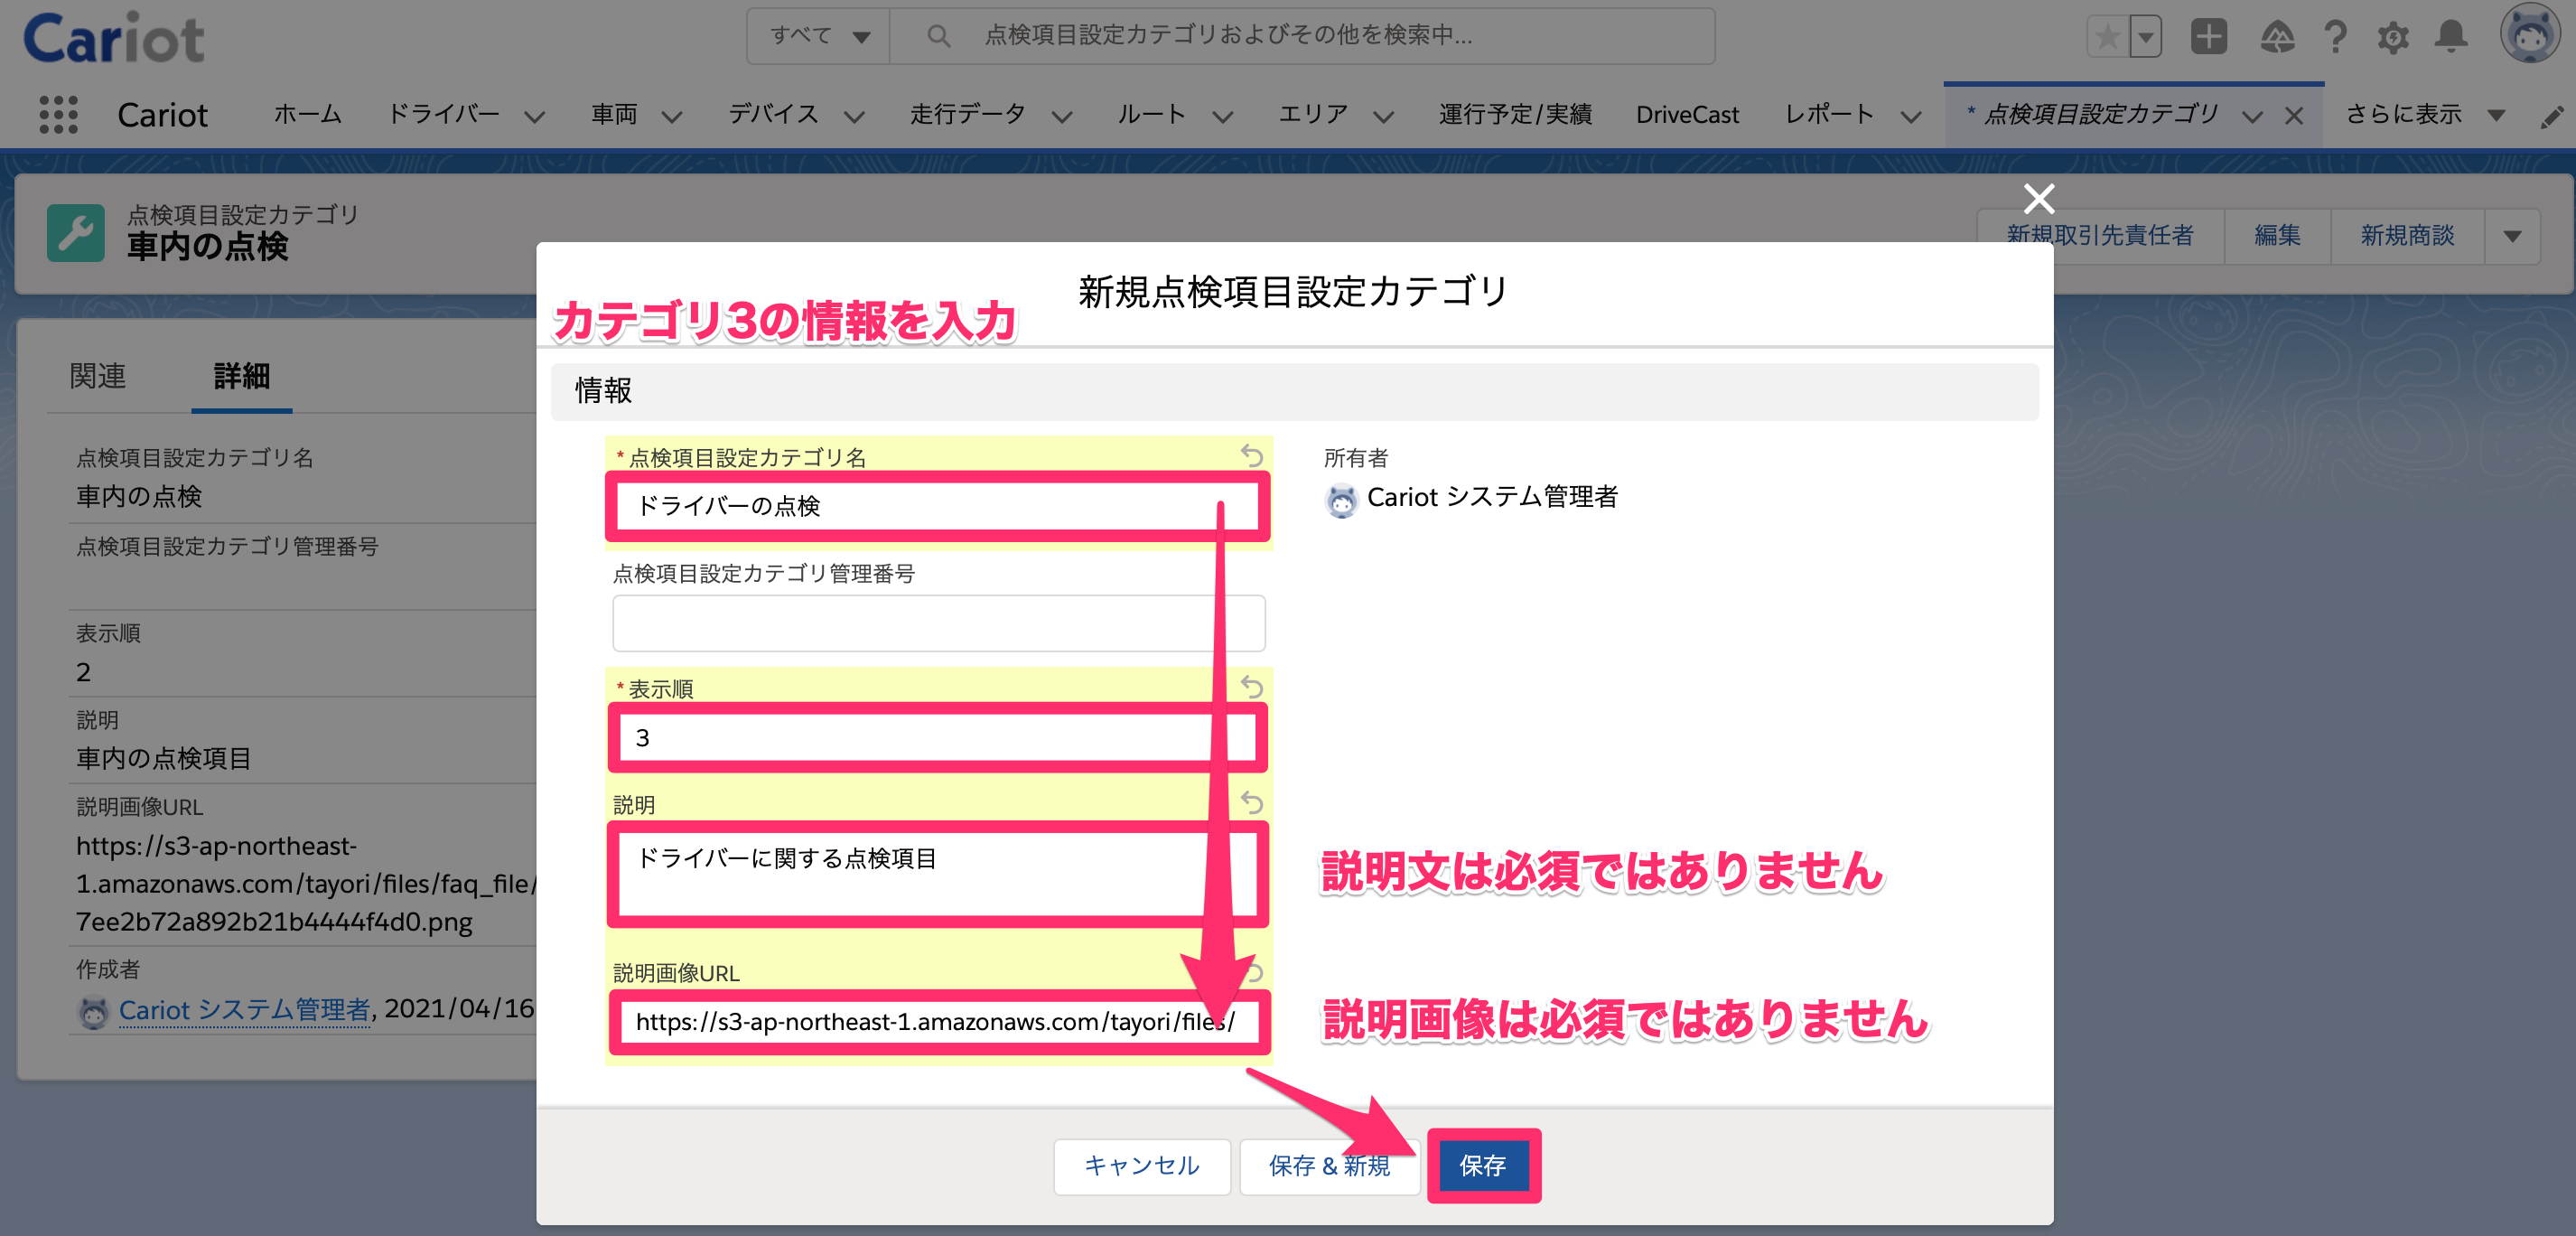Click the 保存 & 新規 button
The height and width of the screenshot is (1236, 2576).
[1329, 1166]
